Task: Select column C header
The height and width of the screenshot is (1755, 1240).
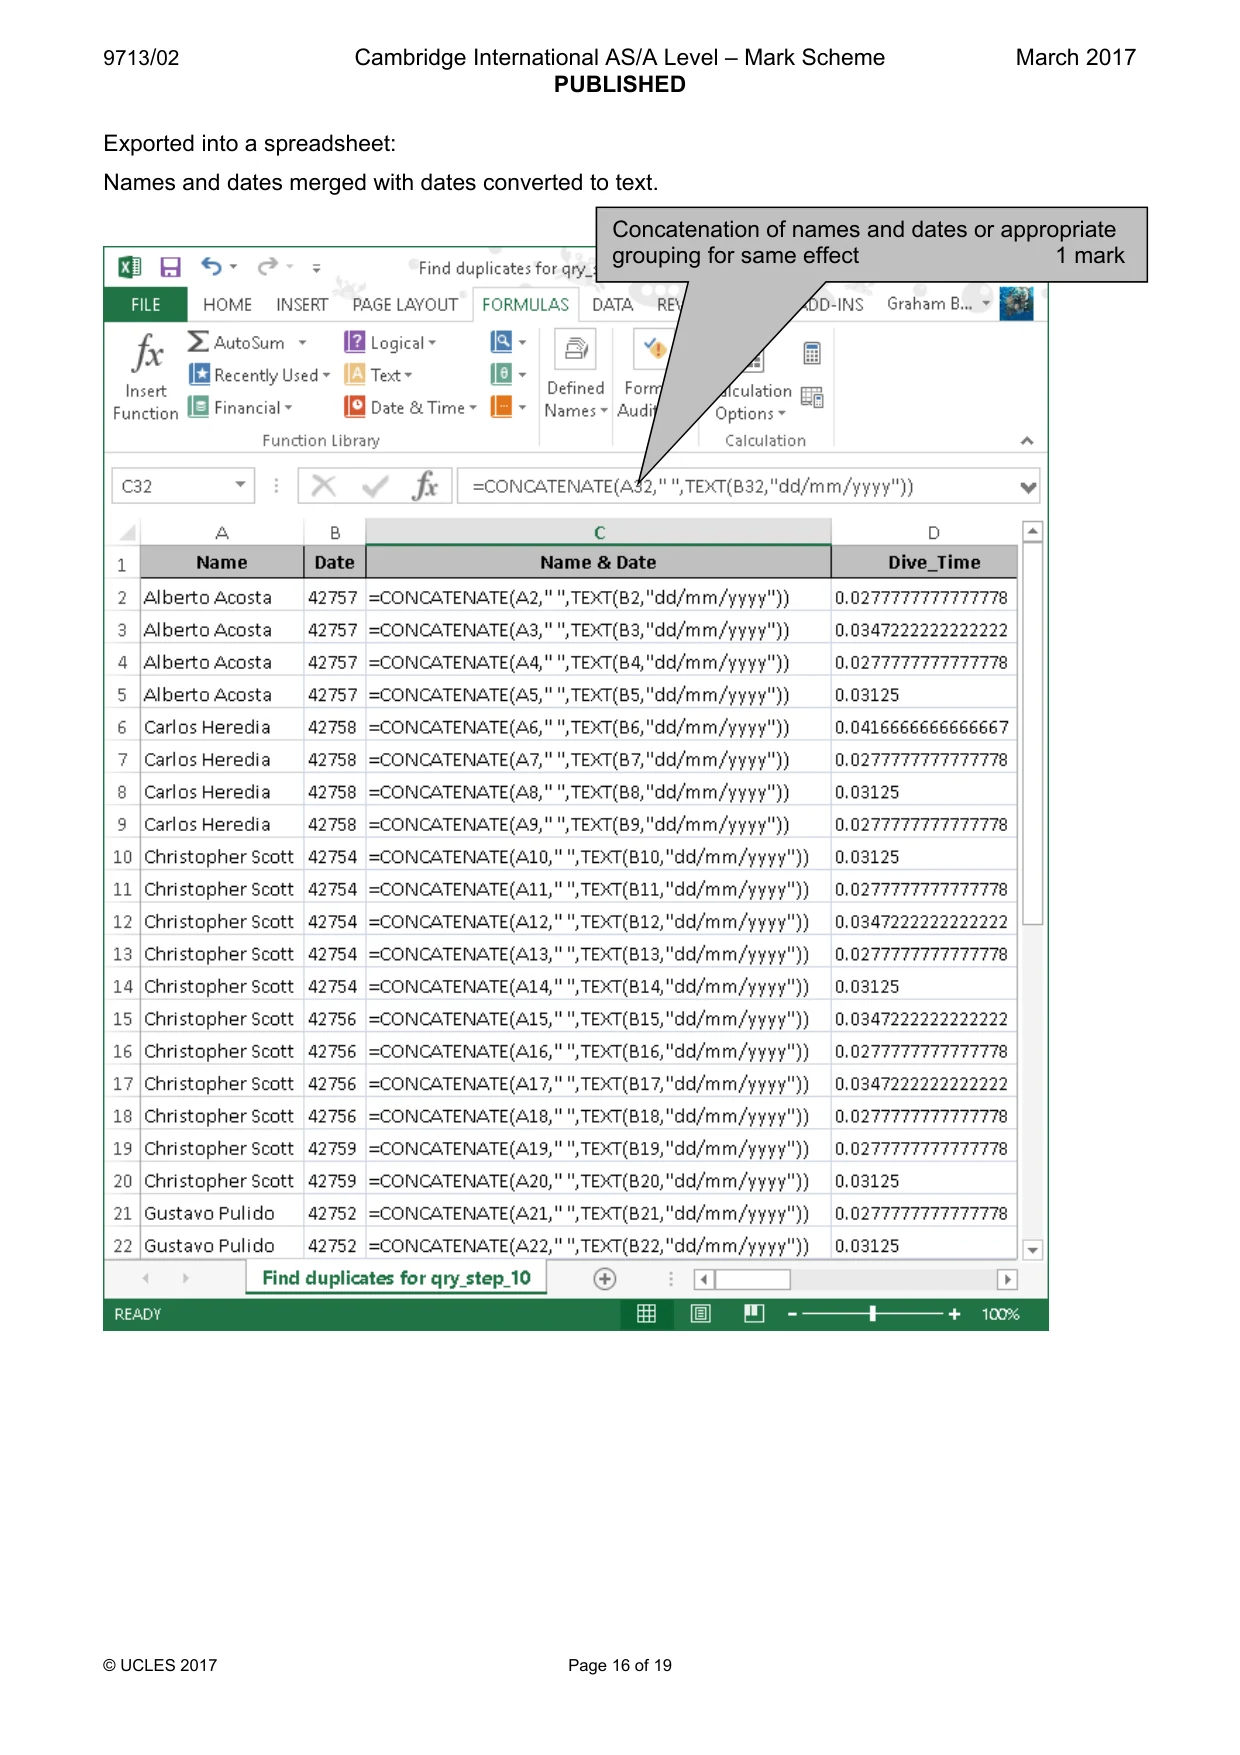Action: [599, 532]
